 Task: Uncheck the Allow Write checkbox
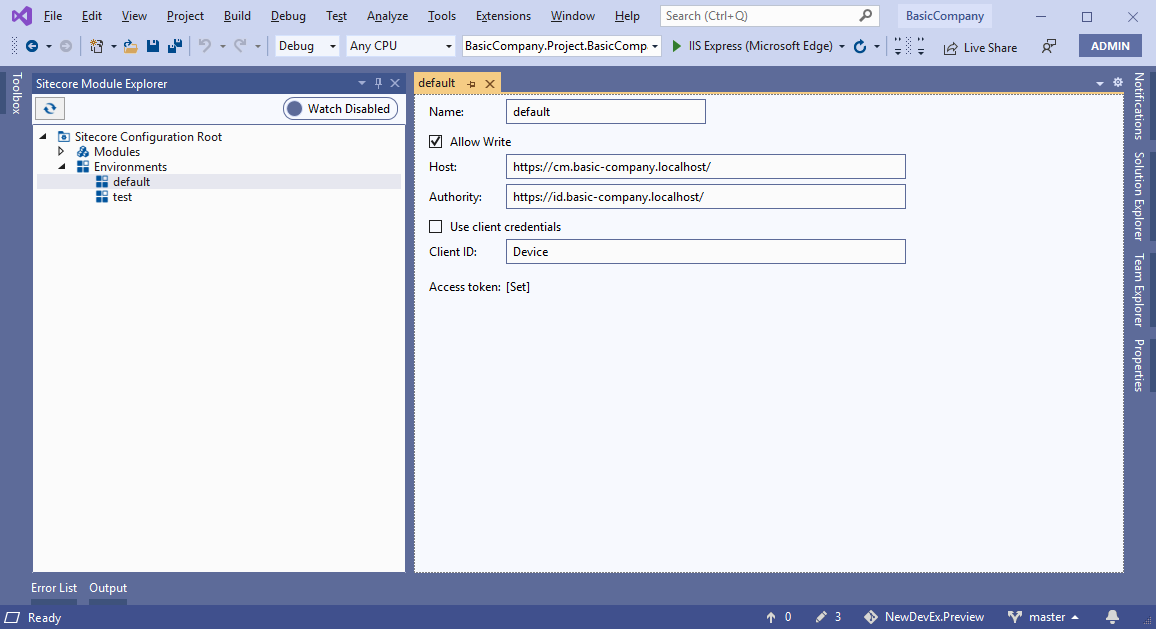coord(436,141)
